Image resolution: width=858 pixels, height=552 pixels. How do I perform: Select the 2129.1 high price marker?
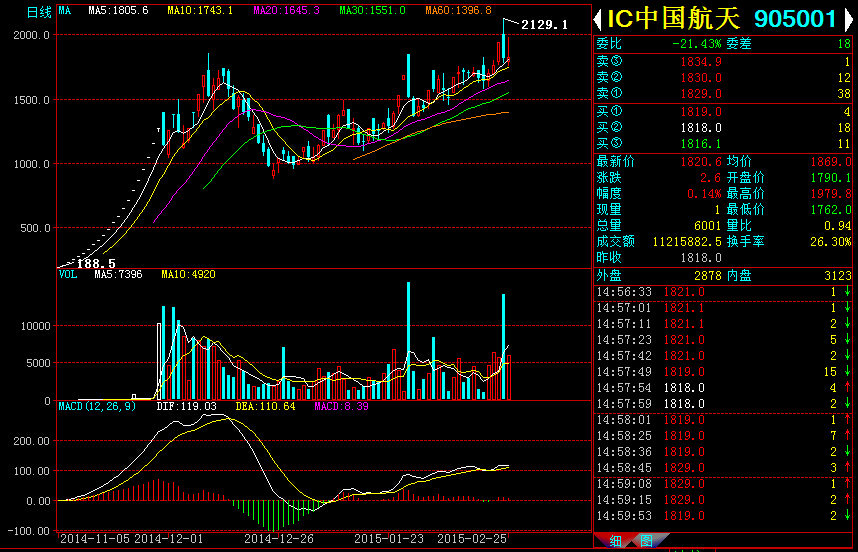pos(544,25)
